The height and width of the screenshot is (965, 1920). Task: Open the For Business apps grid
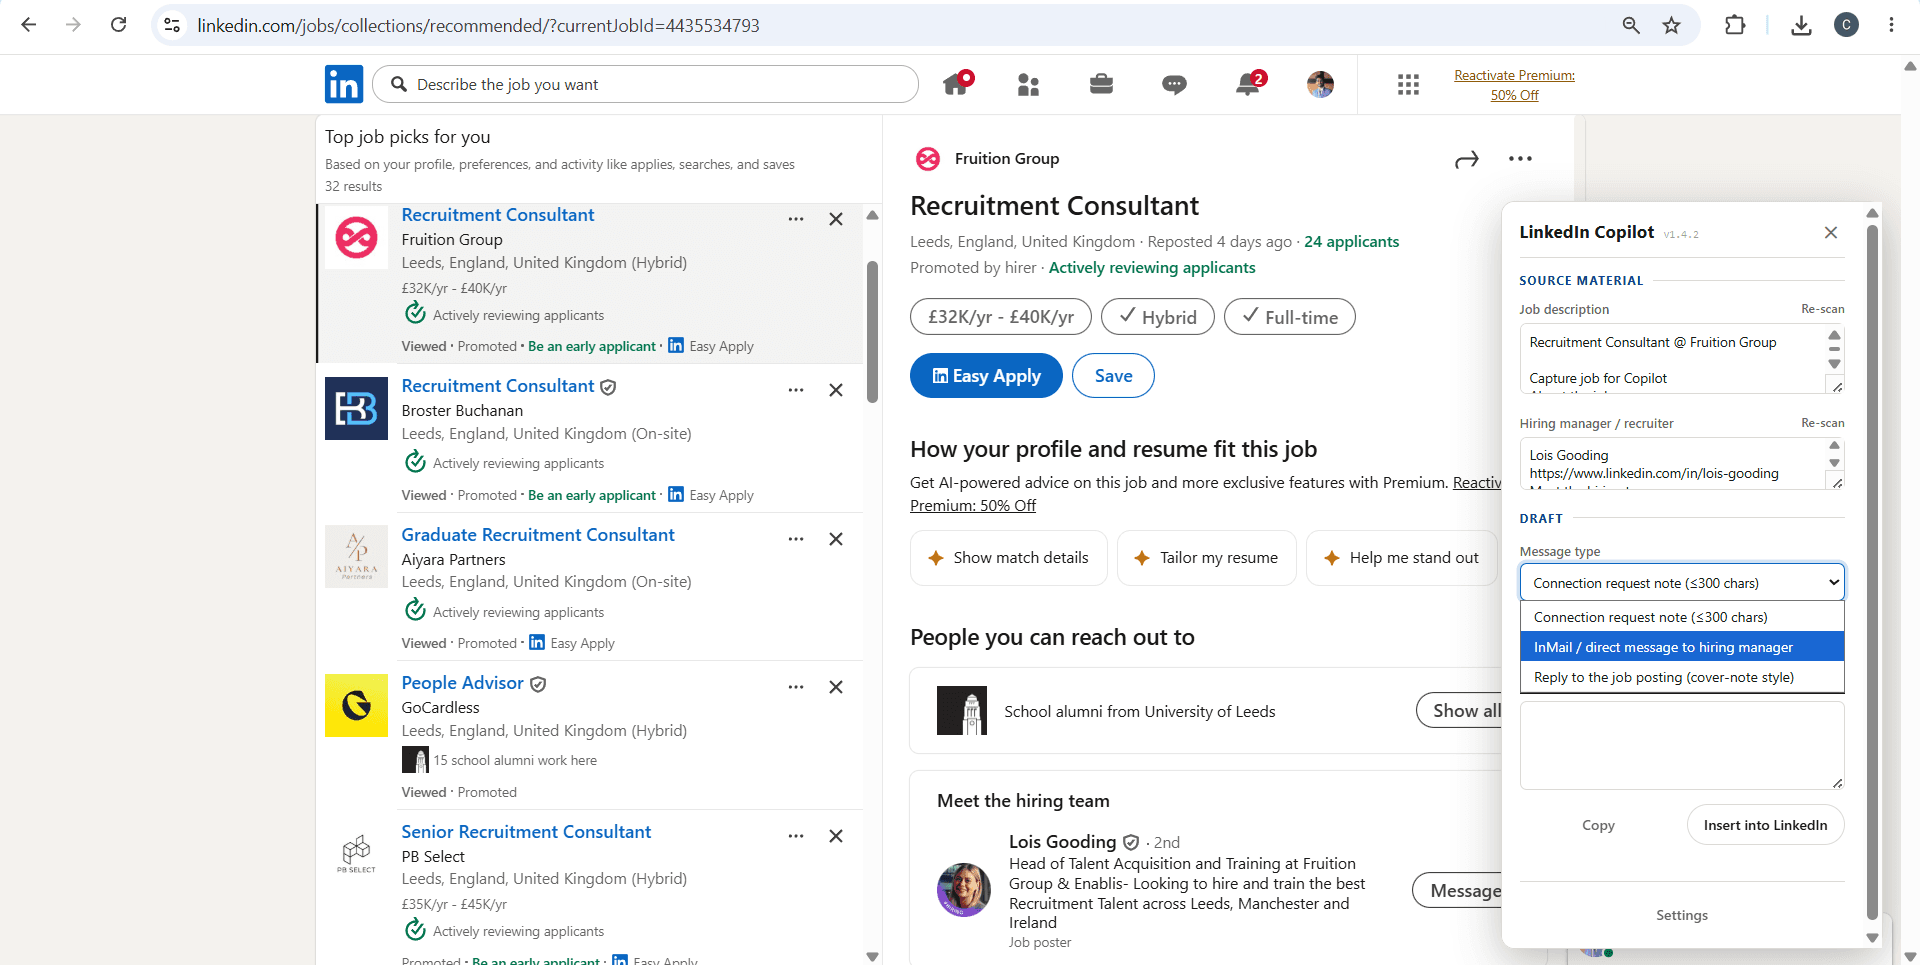pyautogui.click(x=1408, y=85)
